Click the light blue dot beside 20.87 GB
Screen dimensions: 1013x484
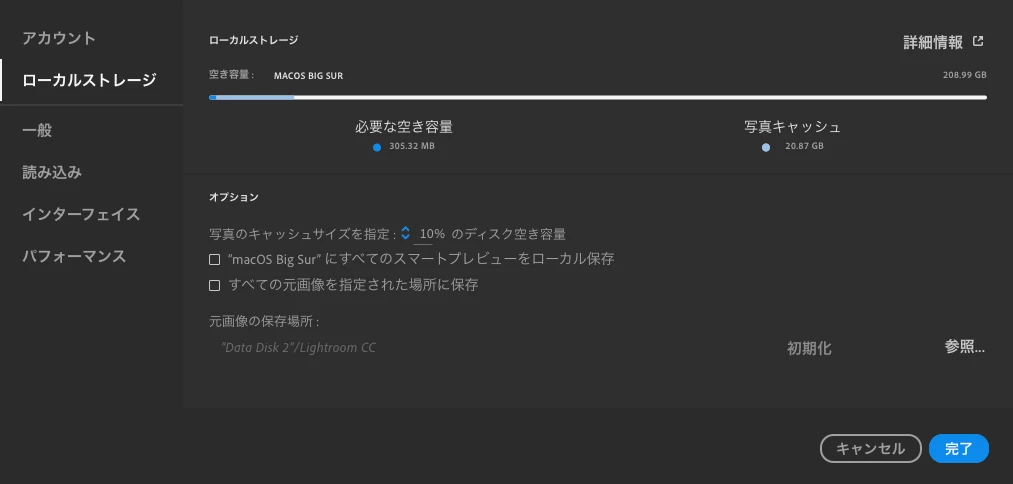pyautogui.click(x=766, y=147)
